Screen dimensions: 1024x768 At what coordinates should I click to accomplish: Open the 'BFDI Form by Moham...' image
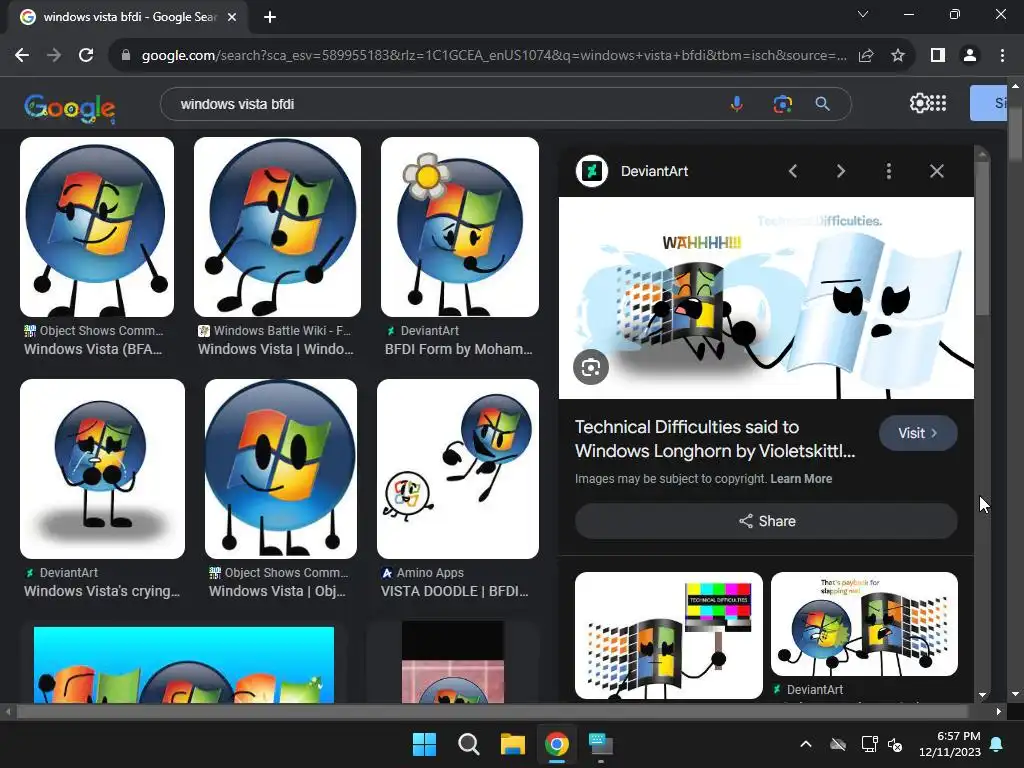(x=460, y=227)
